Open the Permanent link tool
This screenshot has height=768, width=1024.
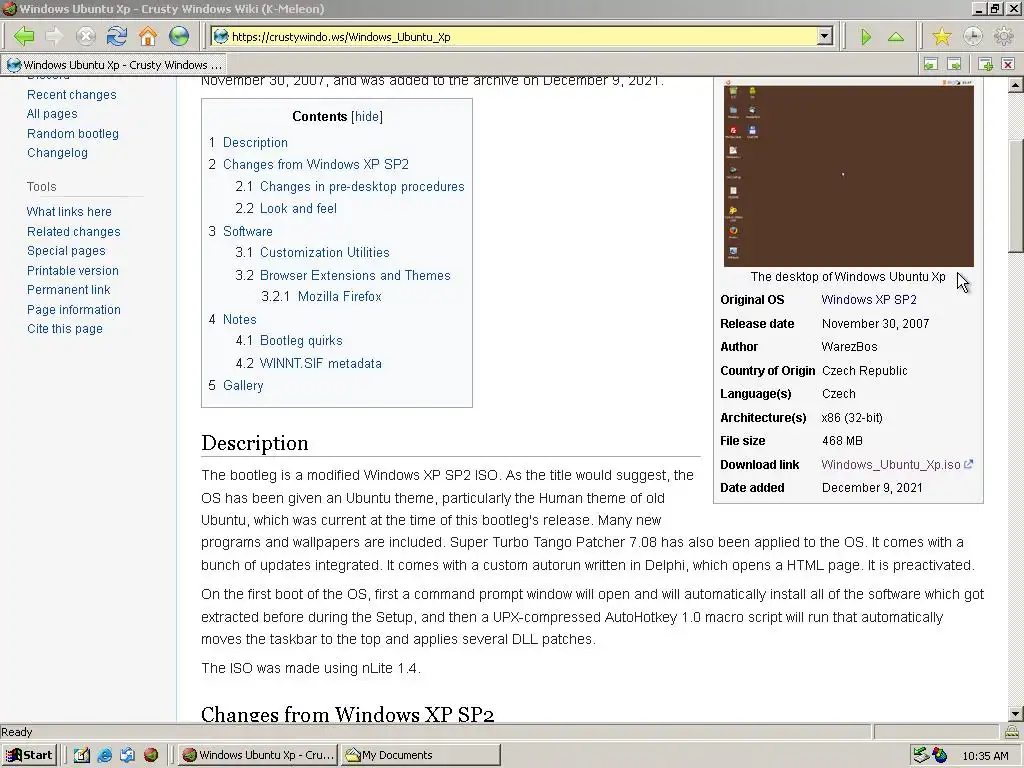(69, 290)
